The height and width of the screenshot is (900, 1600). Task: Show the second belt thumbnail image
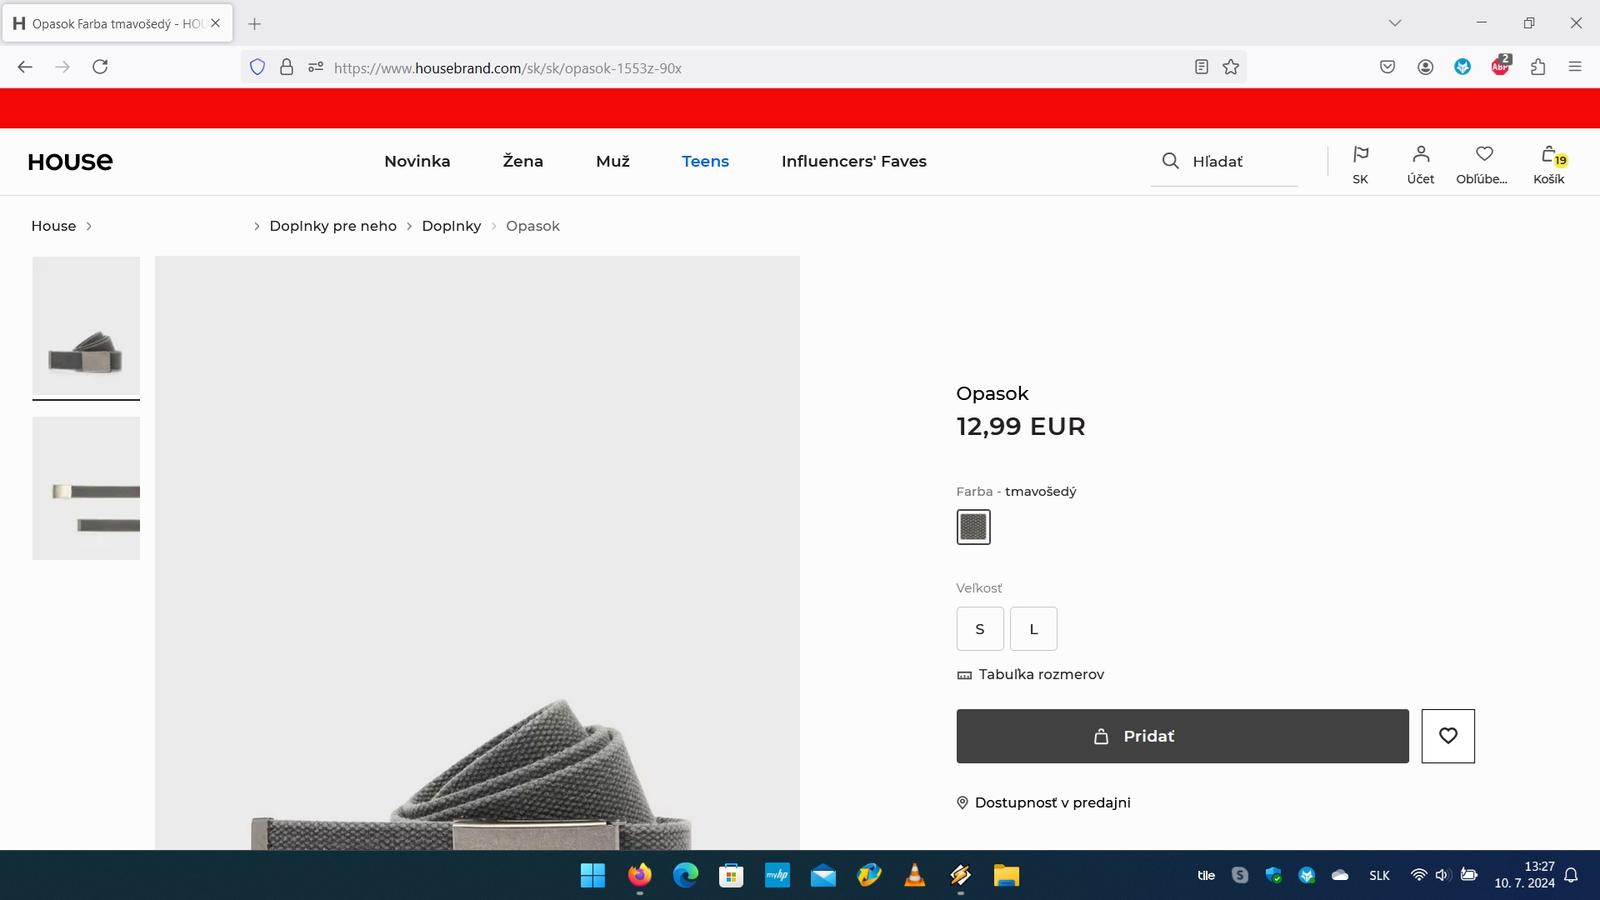point(86,488)
